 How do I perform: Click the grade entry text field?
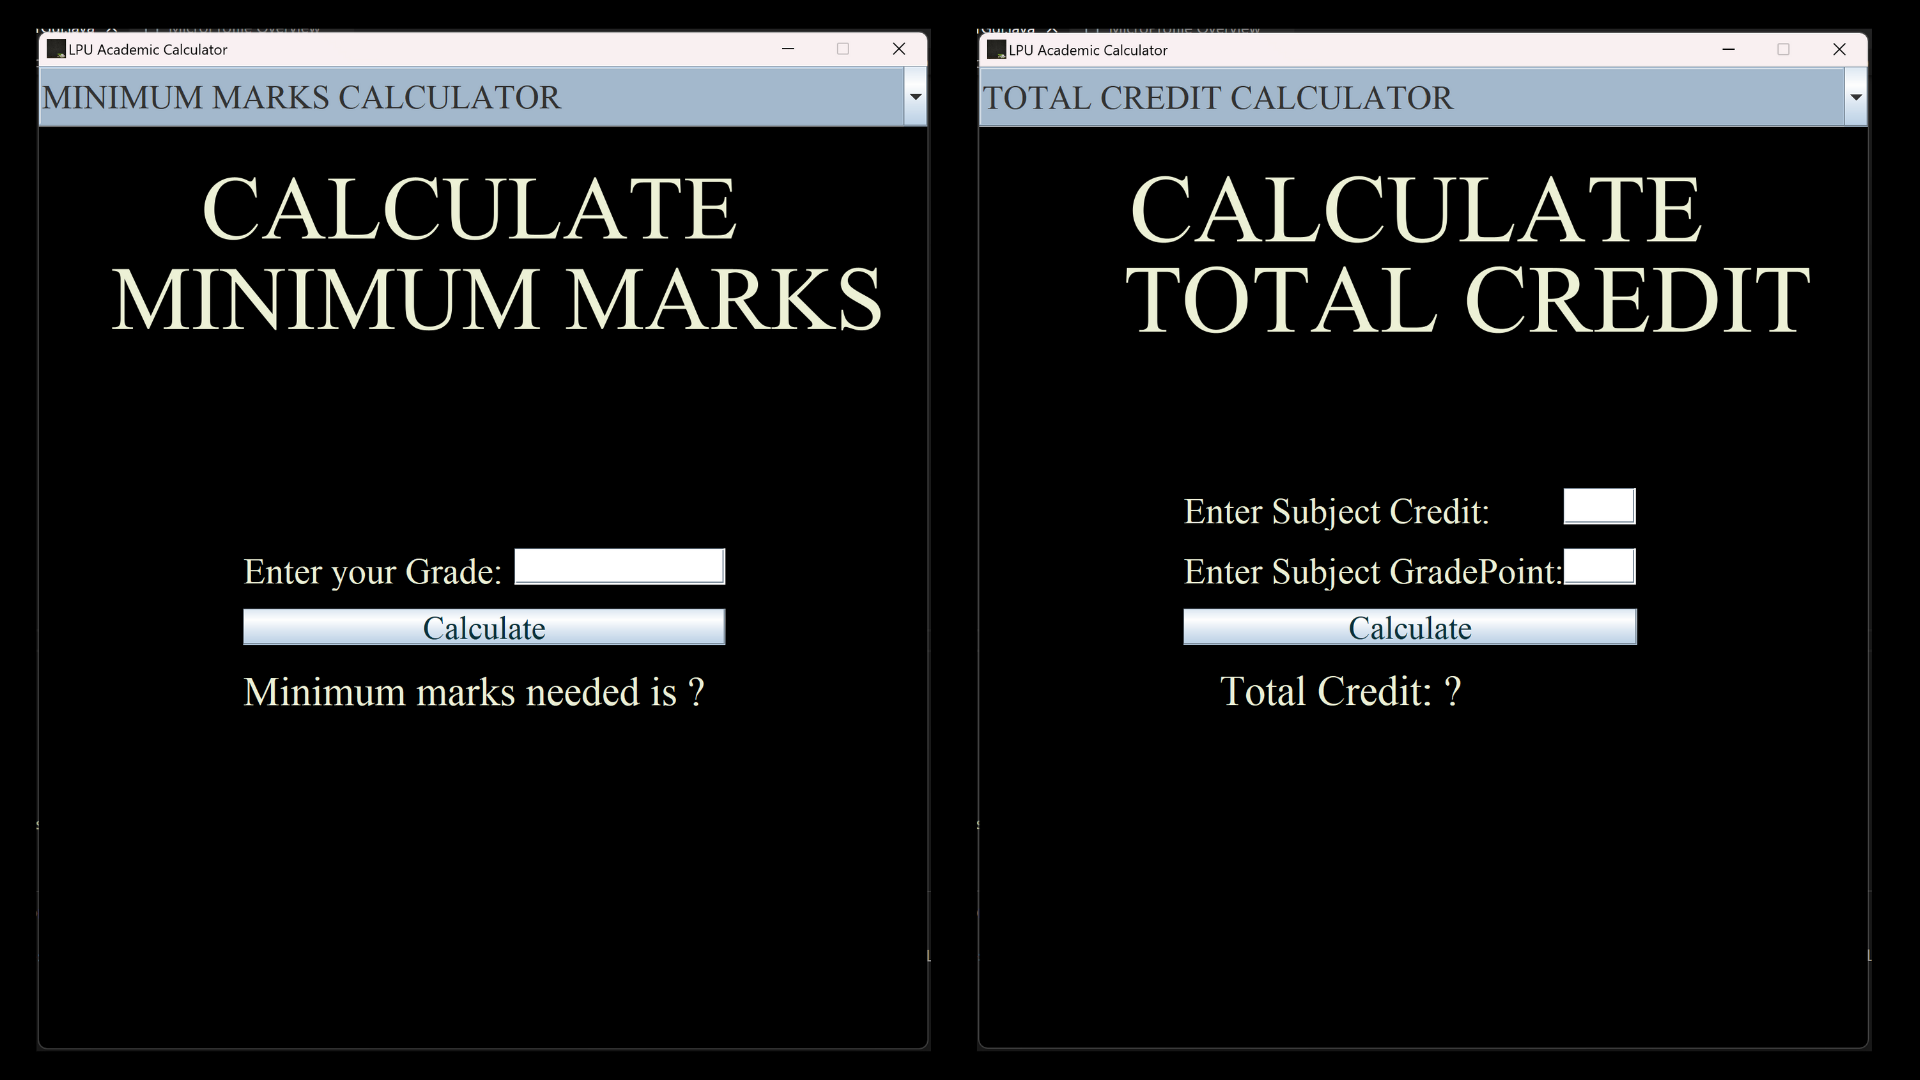(x=618, y=566)
